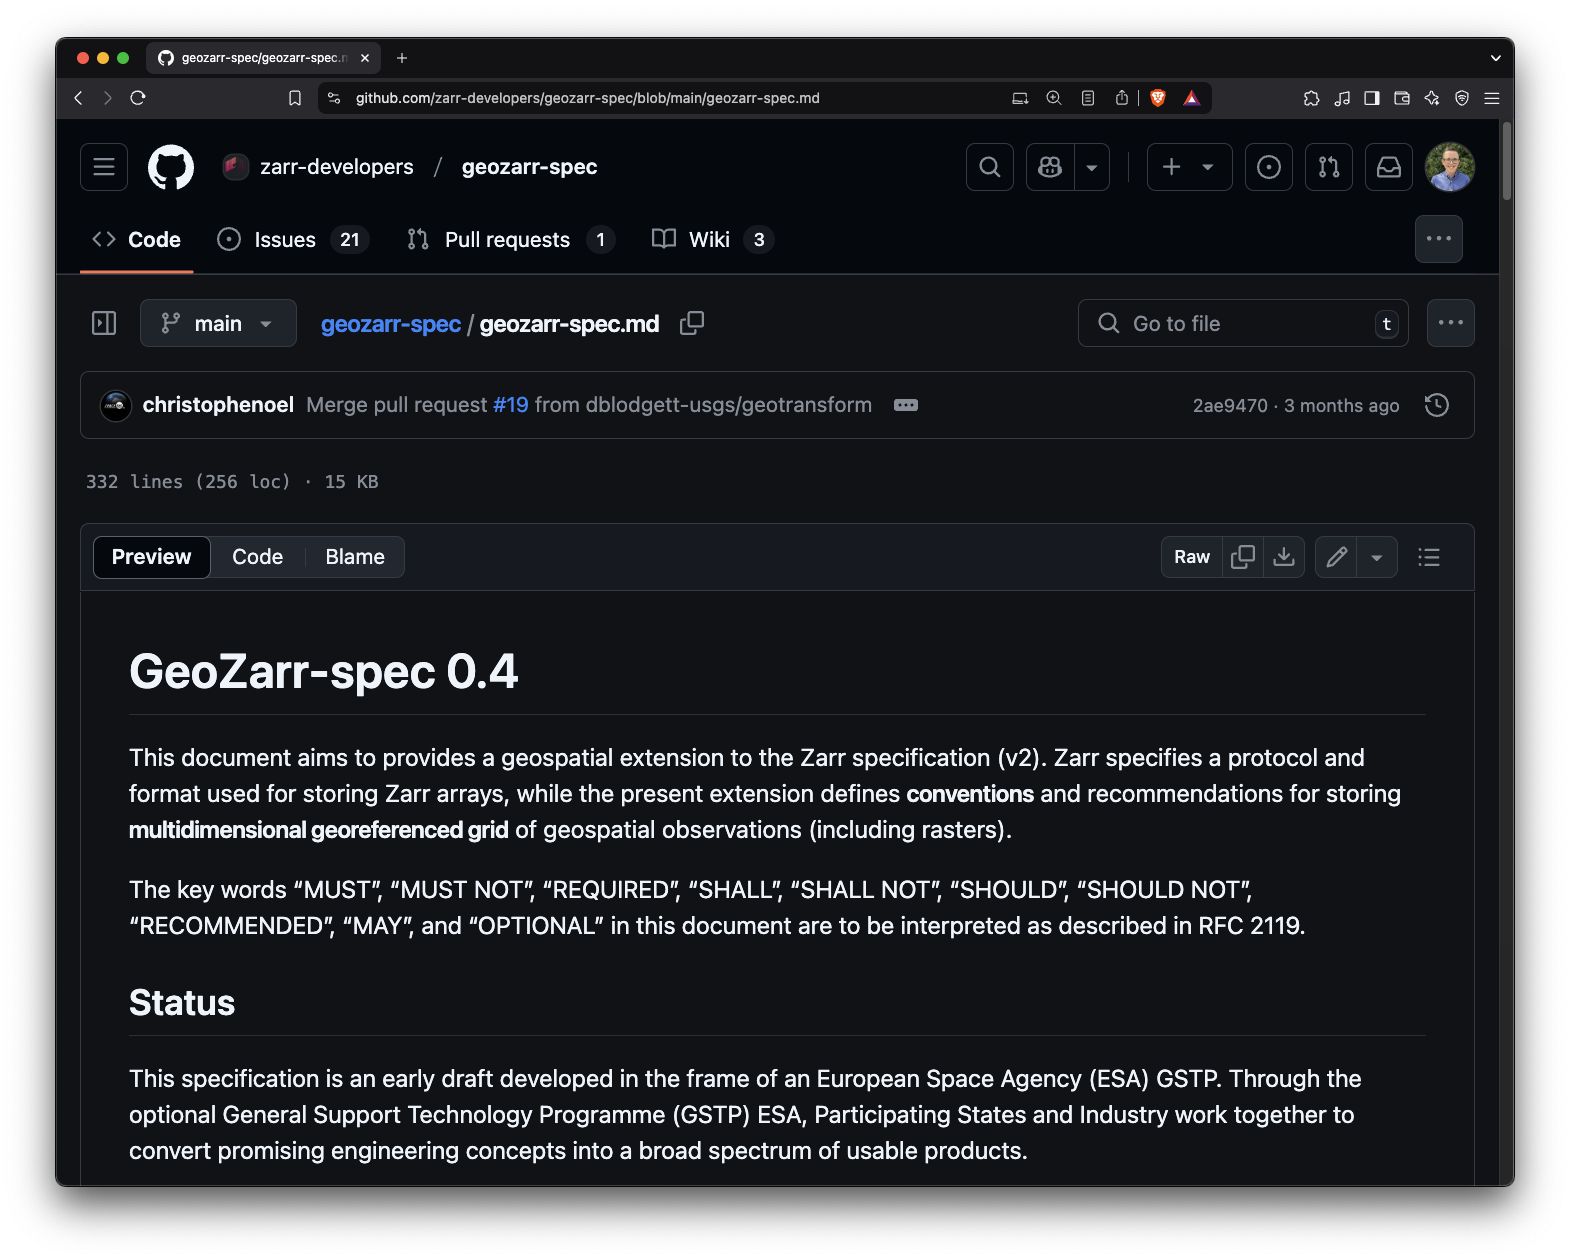Toggle reader mode icon in address bar
Viewport: 1570px width, 1260px height.
(1088, 98)
